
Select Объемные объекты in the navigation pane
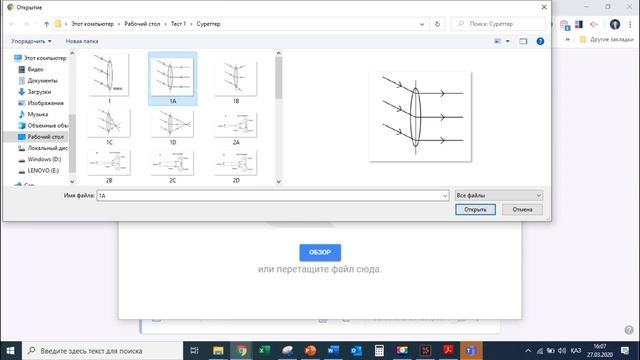point(43,125)
